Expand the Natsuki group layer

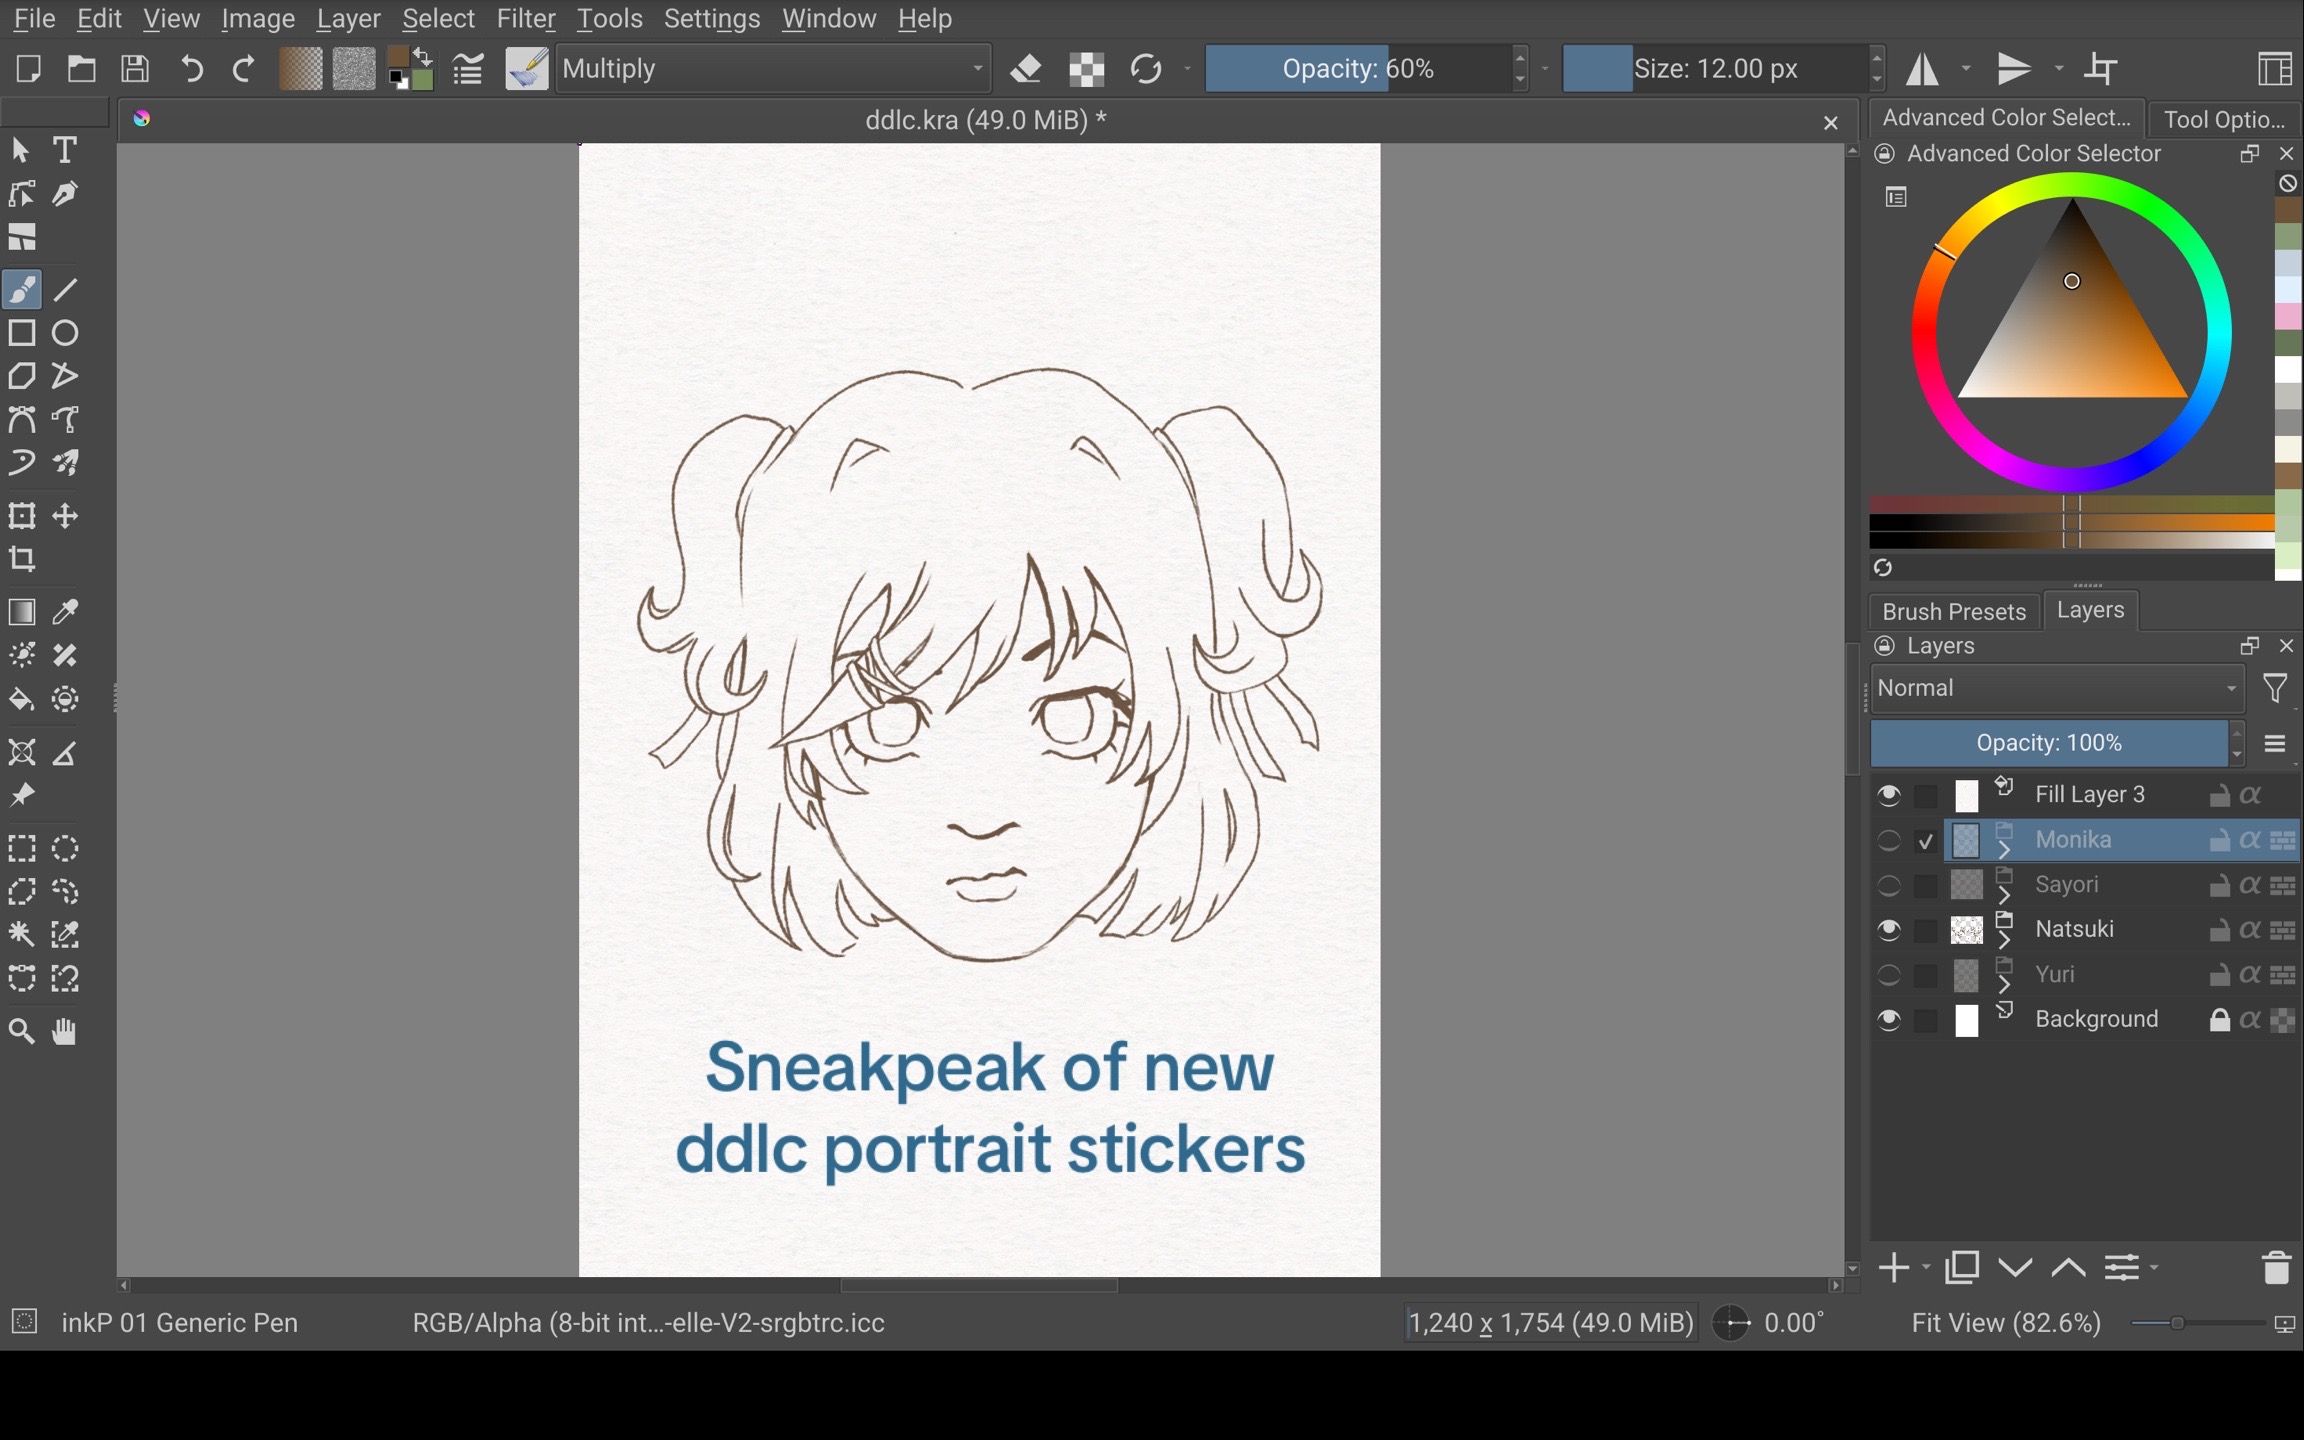coord(2004,941)
